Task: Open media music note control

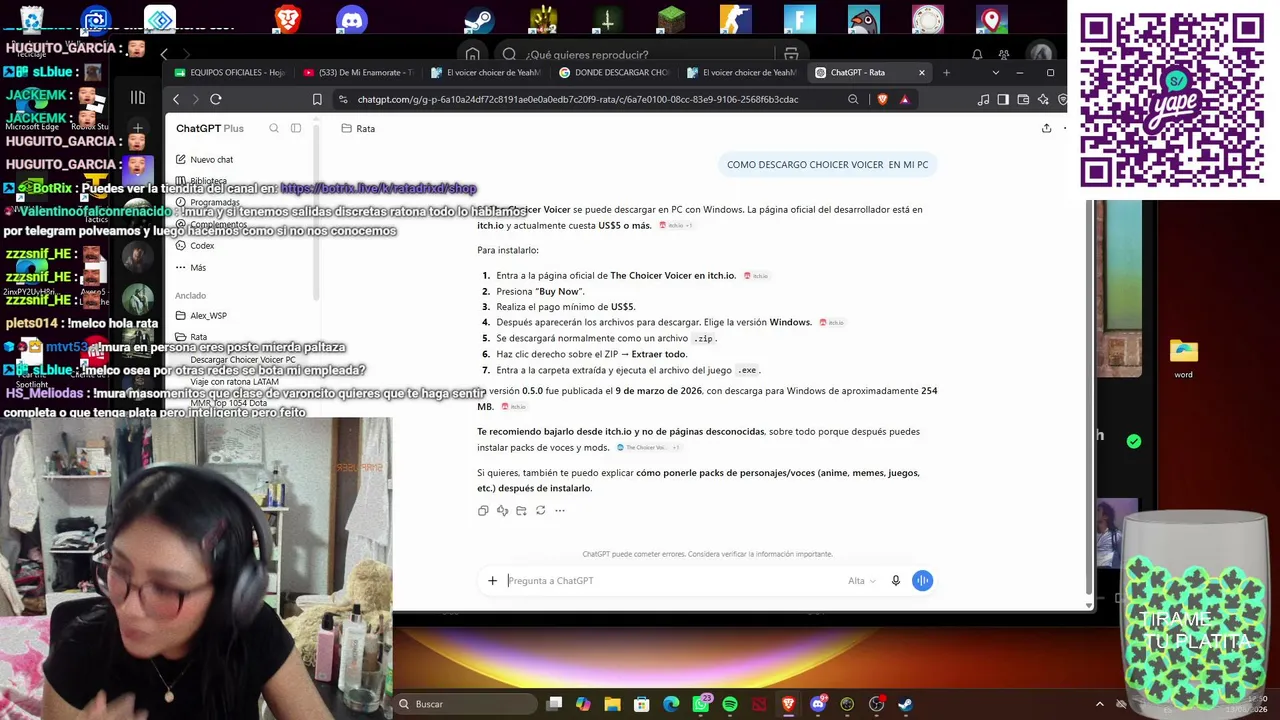Action: pyautogui.click(x=983, y=99)
